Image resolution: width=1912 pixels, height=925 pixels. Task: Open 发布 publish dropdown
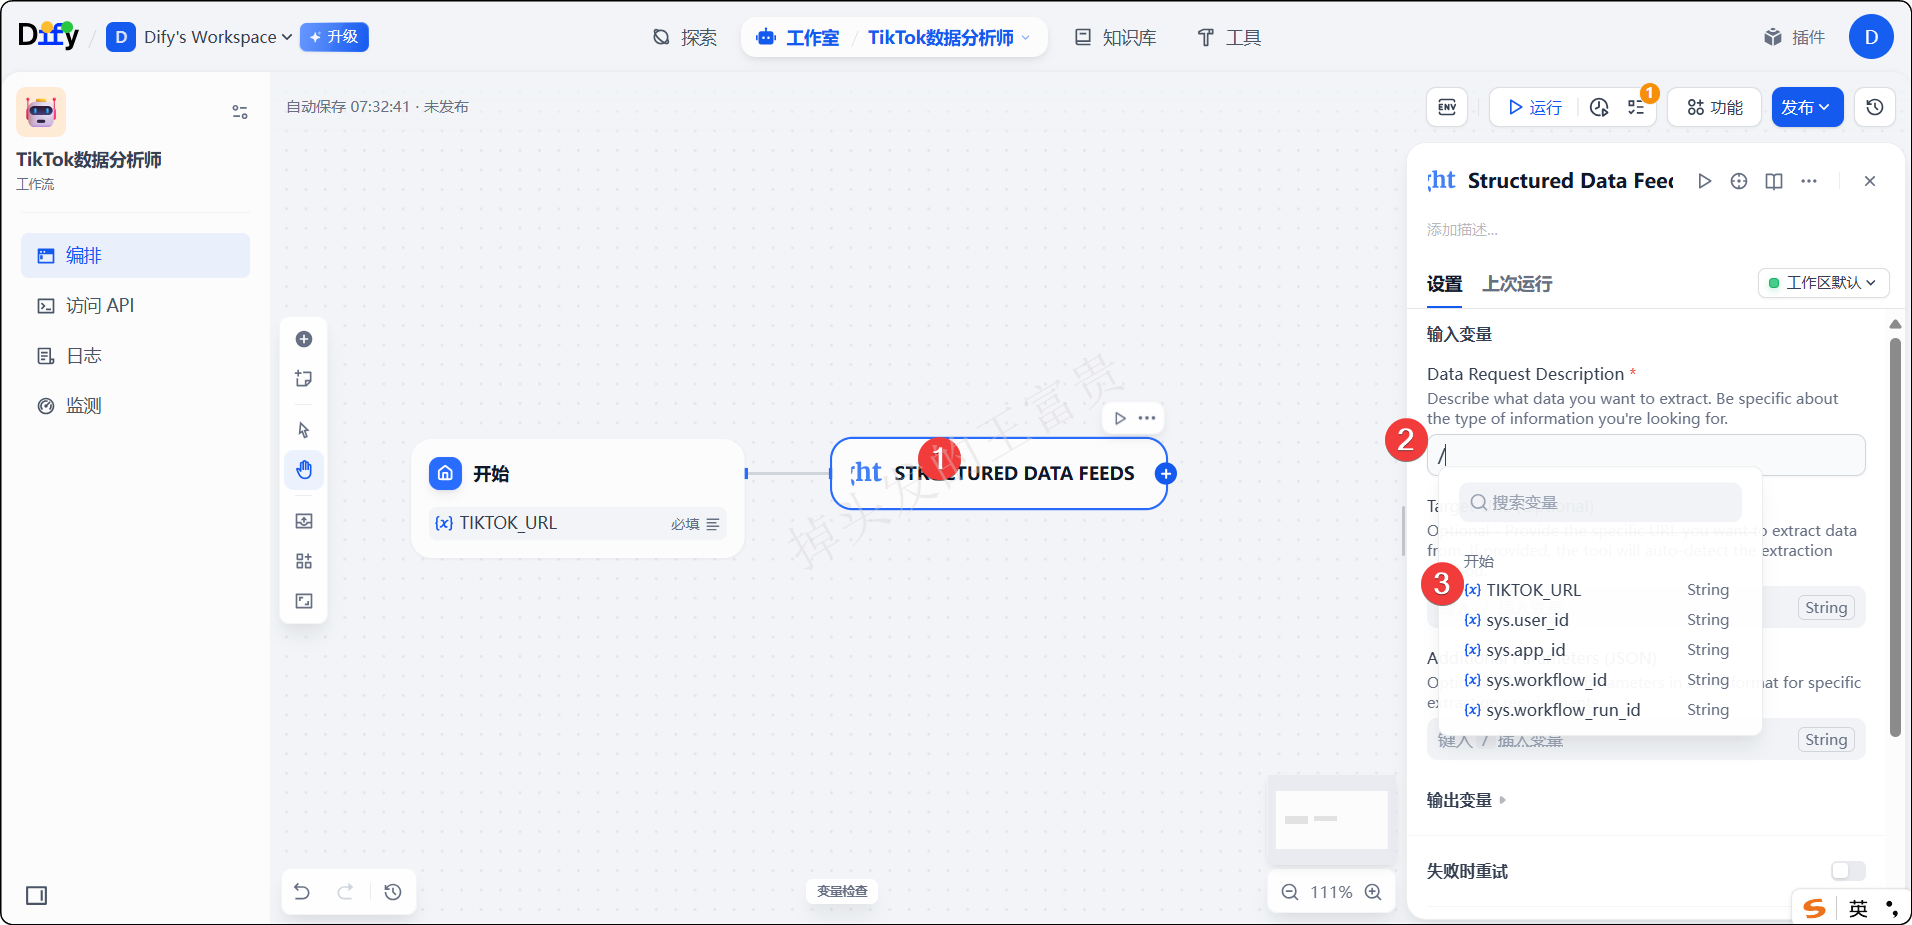[1807, 107]
